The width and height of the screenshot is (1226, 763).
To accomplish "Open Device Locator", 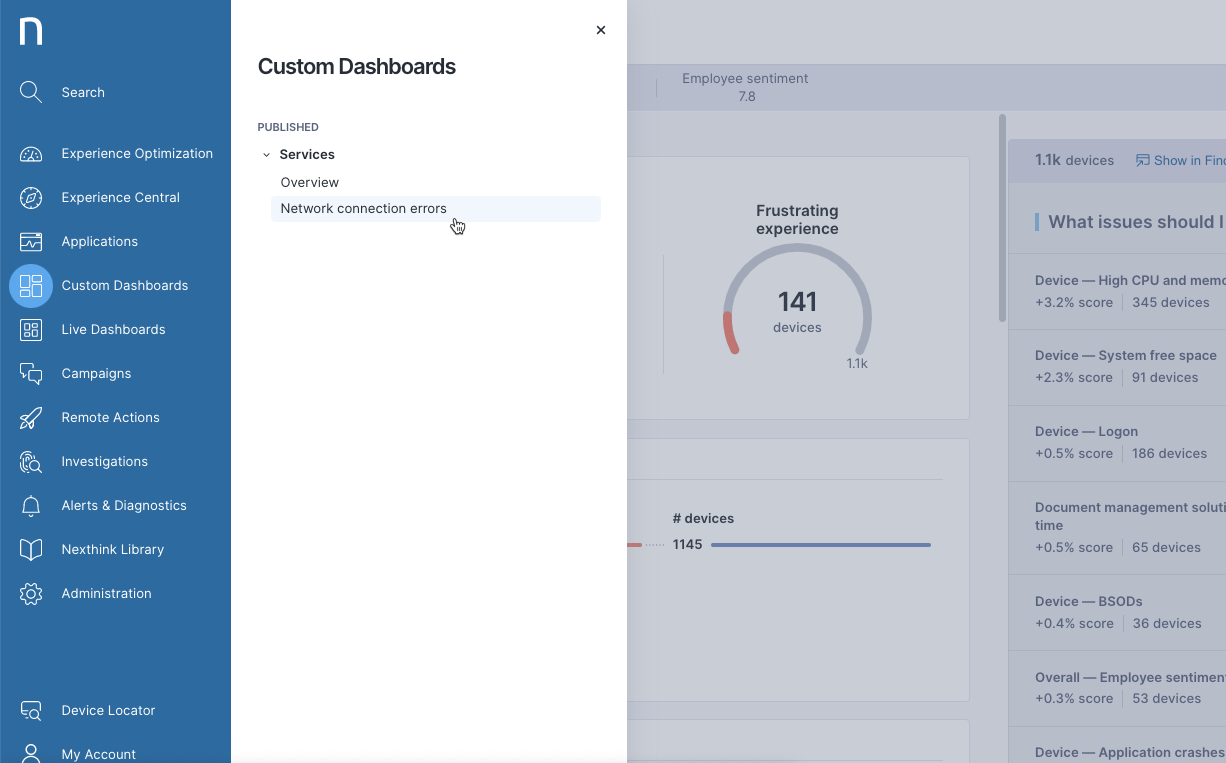I will pos(107,710).
